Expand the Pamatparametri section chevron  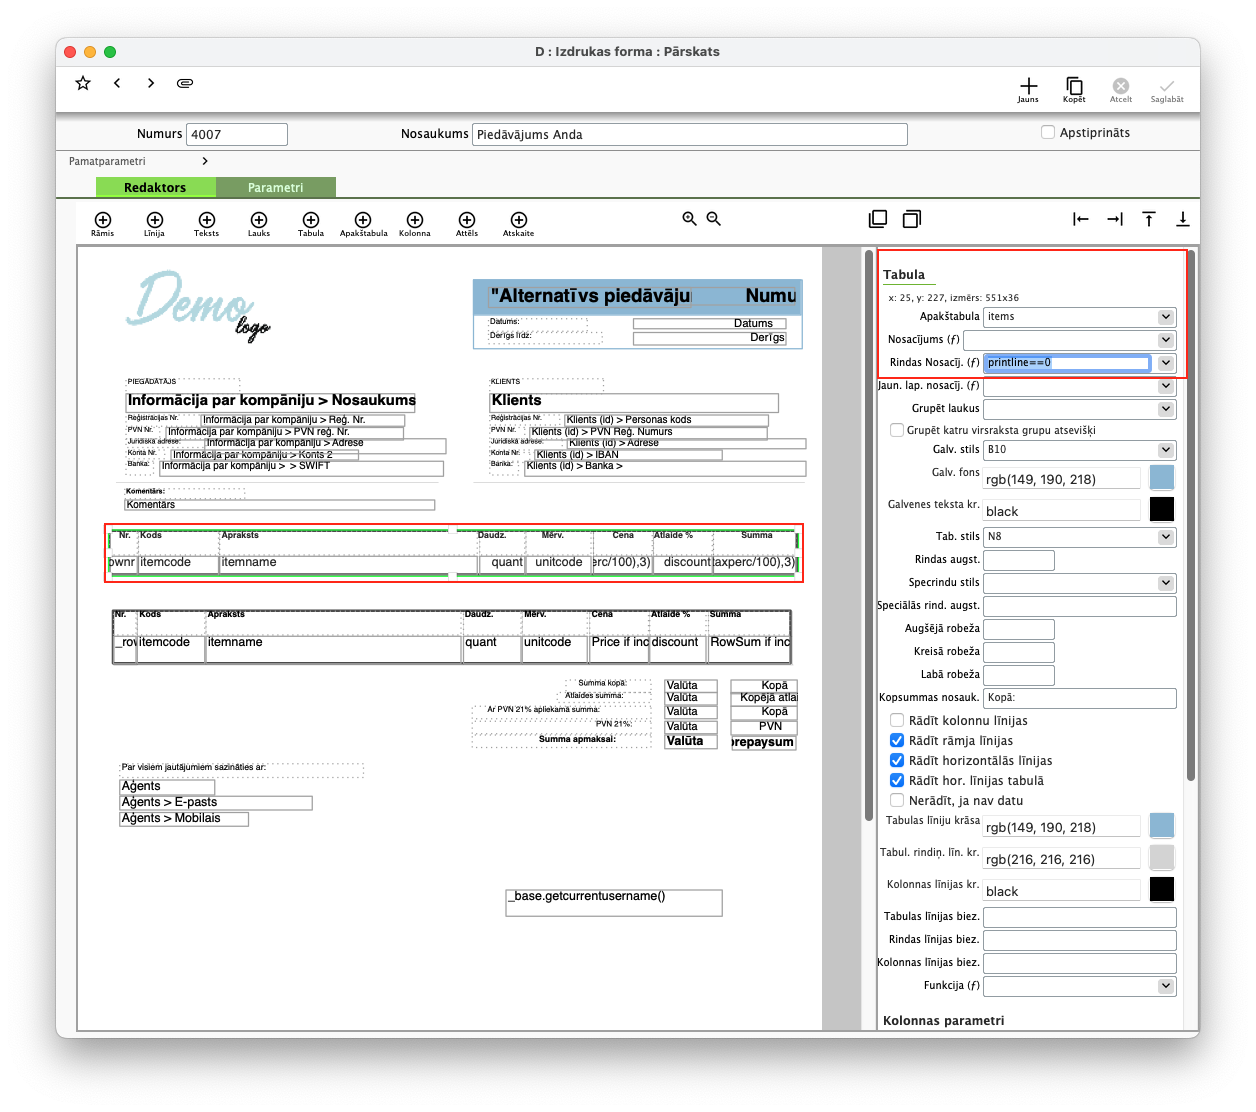205,161
